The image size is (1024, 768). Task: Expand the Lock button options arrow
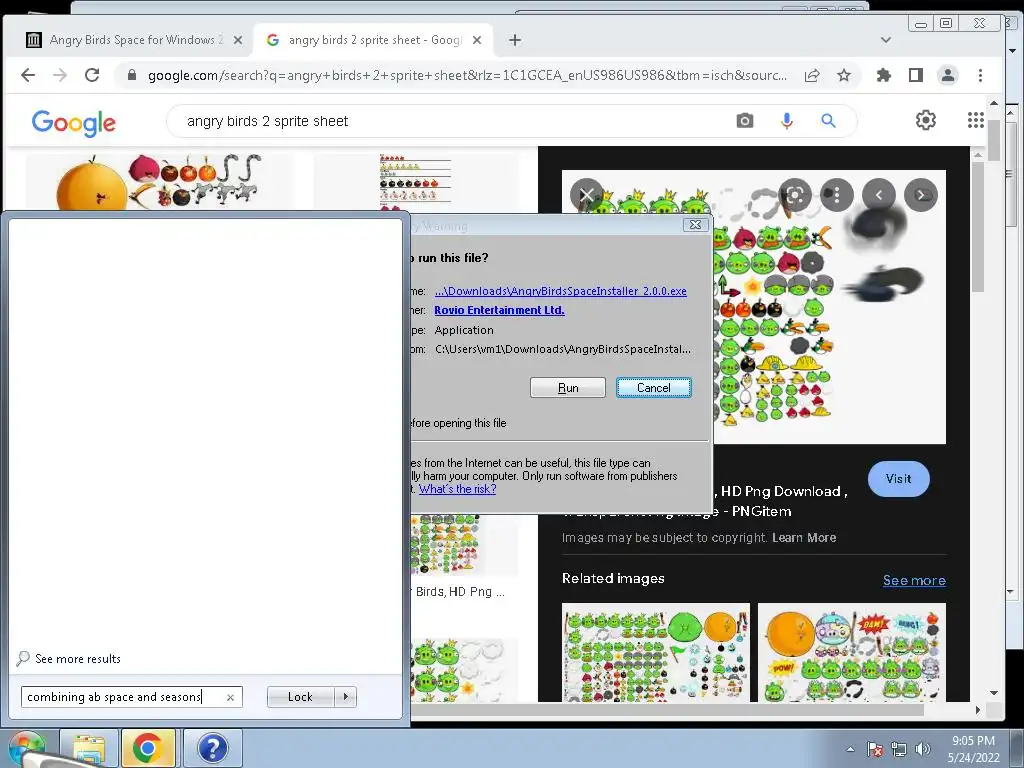tap(346, 697)
